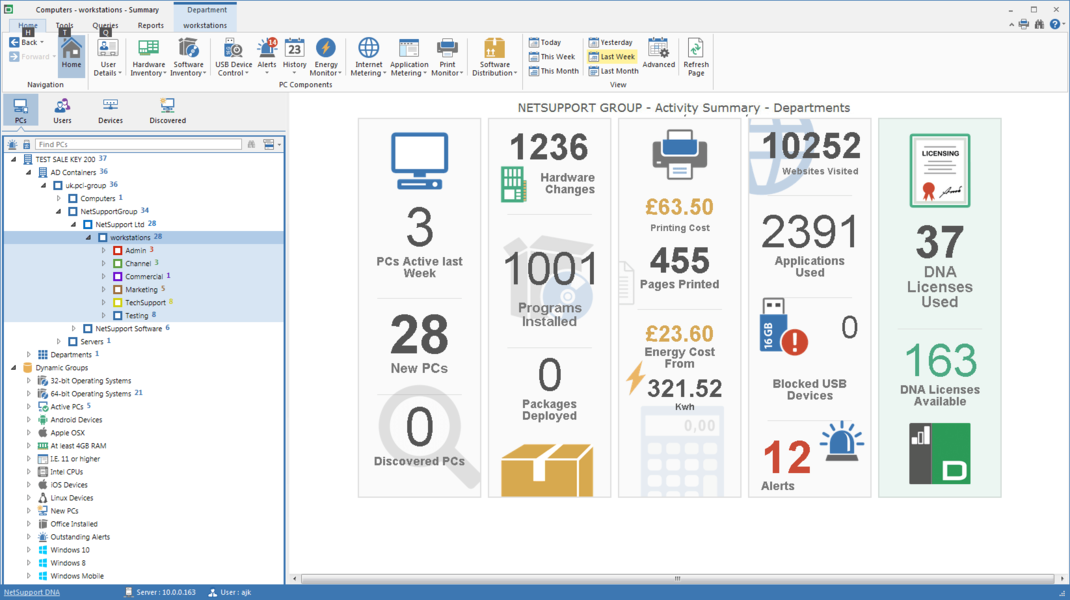The height and width of the screenshot is (600, 1070).
Task: Click the NetSupport DNA status bar link
Action: [x=32, y=592]
